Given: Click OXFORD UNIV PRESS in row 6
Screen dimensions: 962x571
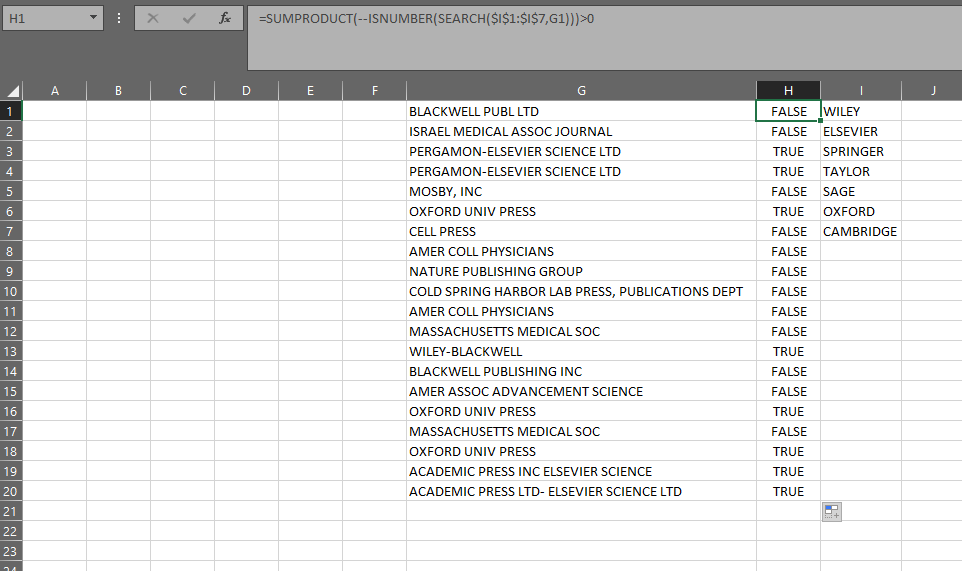Looking at the screenshot, I should [581, 212].
